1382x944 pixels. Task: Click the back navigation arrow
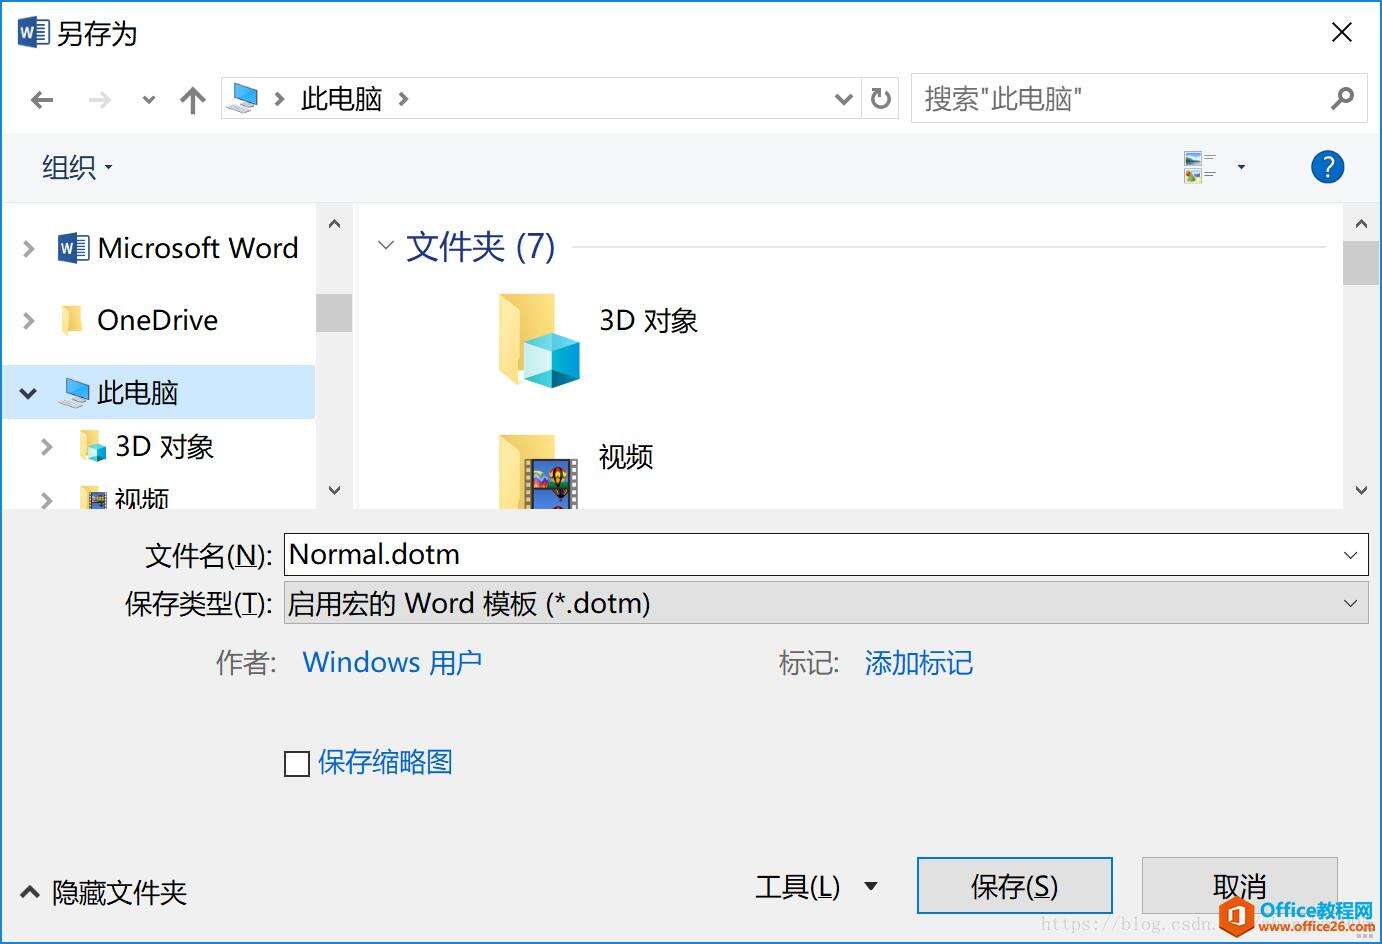(41, 99)
